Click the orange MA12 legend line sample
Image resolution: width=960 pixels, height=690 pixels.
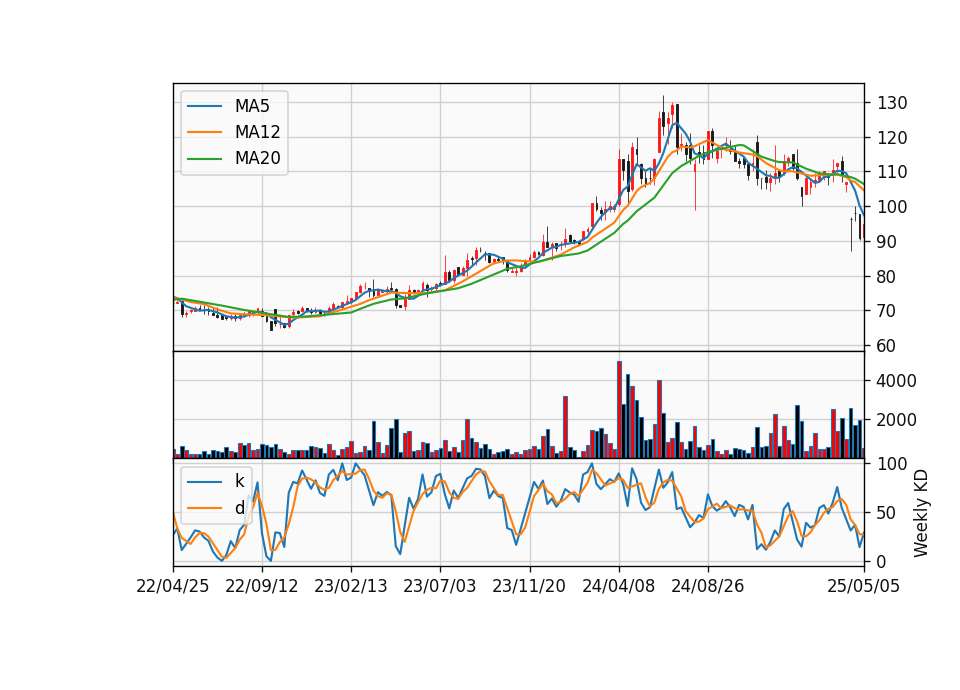(x=204, y=132)
